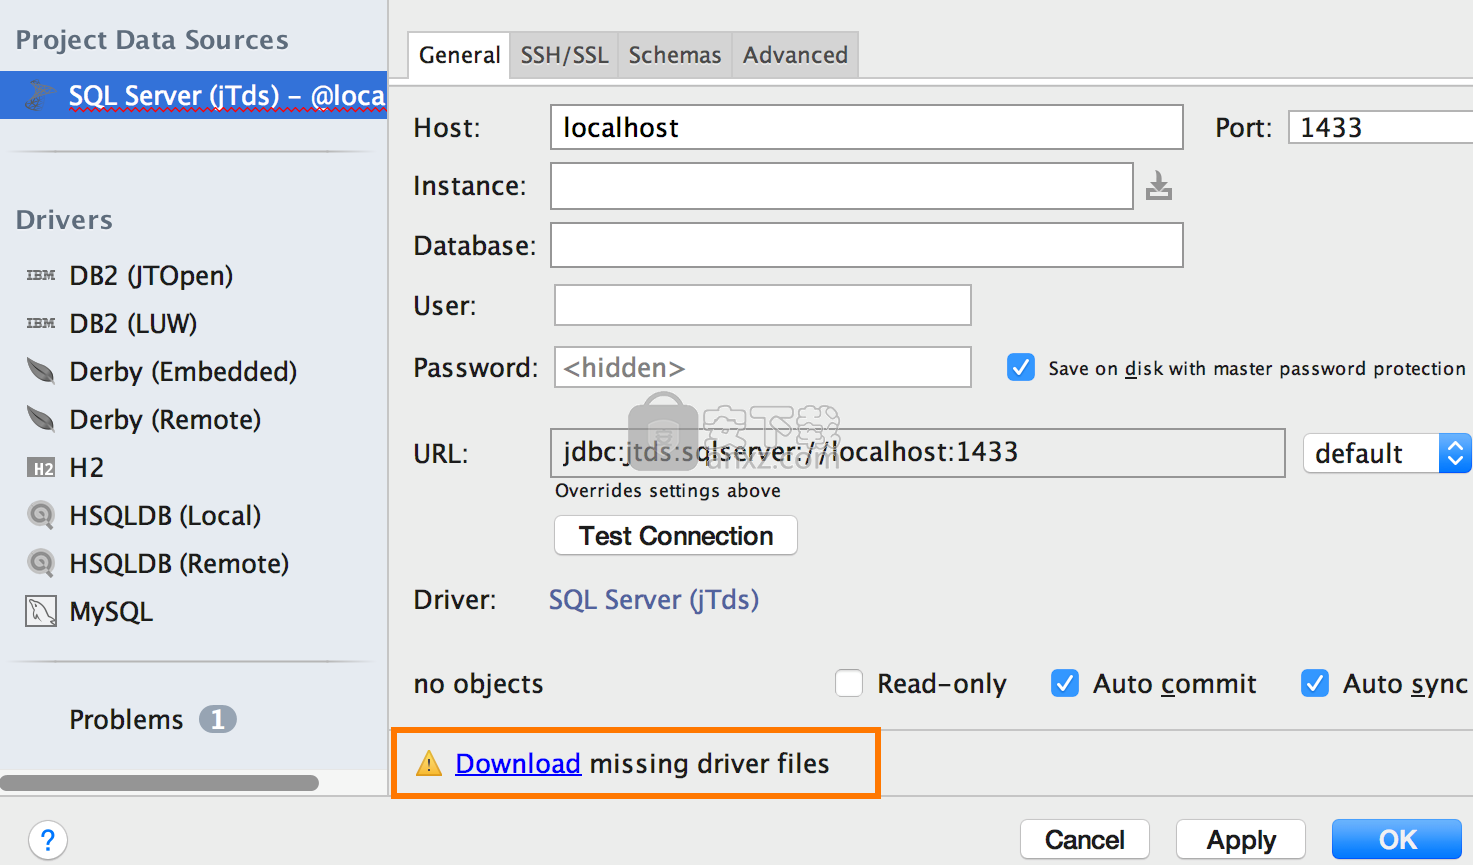
Task: Click the H2 driver icon
Action: (41, 467)
